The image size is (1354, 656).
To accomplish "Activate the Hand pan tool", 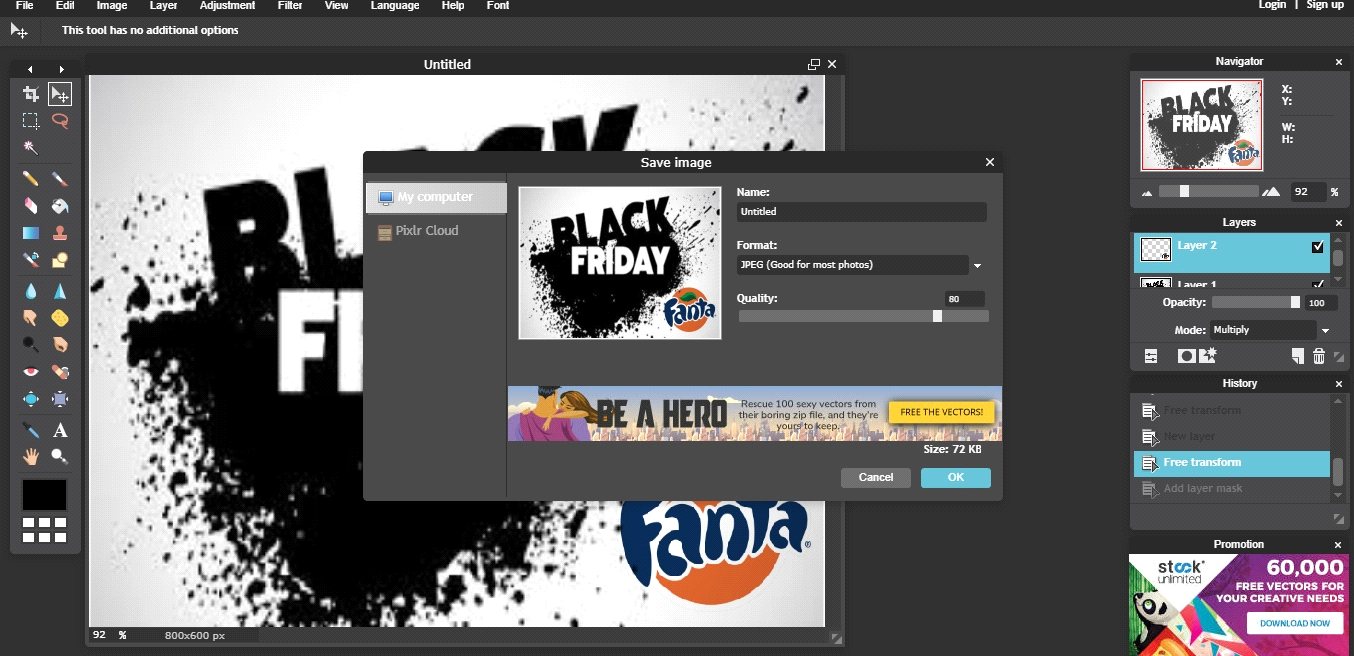I will tap(31, 457).
